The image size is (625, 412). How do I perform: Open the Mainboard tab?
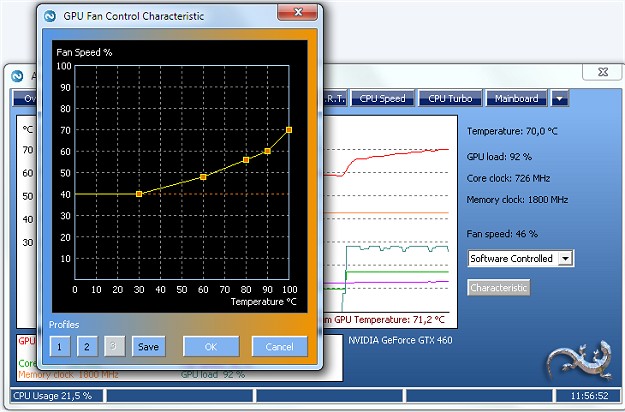[516, 98]
